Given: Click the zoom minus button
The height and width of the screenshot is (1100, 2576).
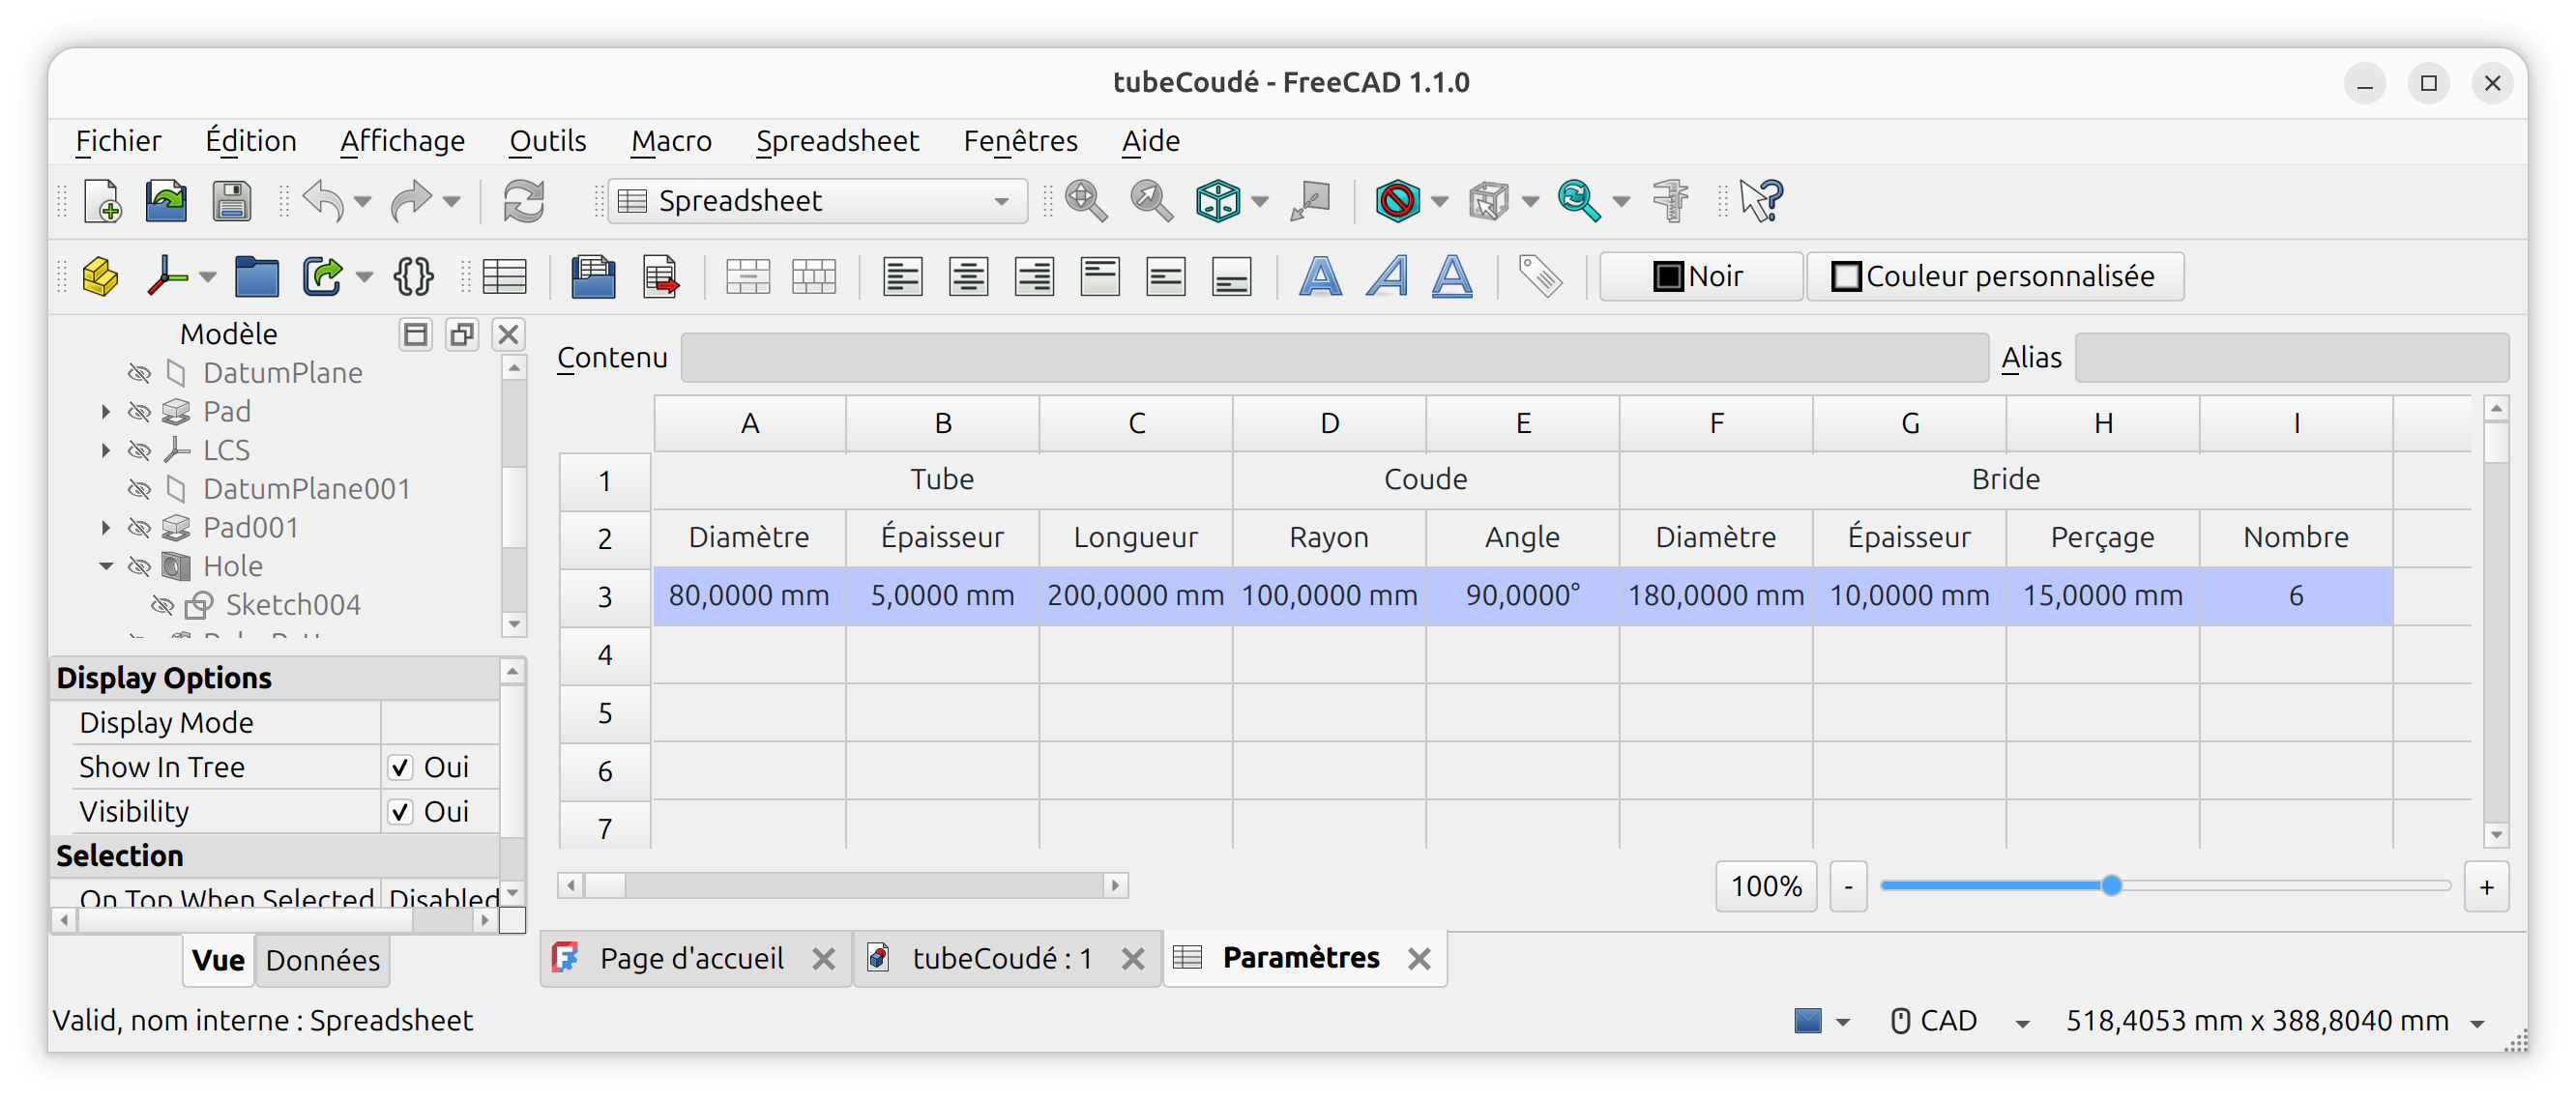Looking at the screenshot, I should click(1848, 887).
